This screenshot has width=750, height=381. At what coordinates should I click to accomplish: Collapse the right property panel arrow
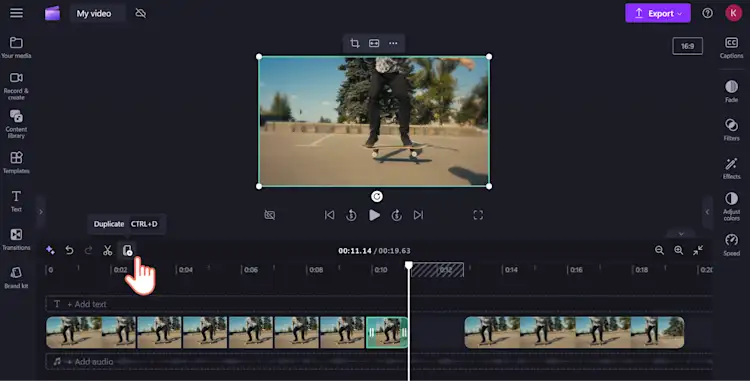point(707,212)
